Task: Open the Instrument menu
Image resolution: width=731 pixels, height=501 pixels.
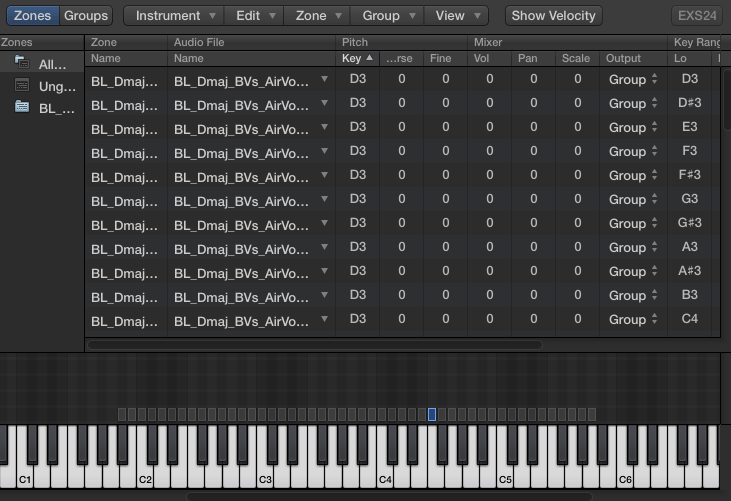Action: pyautogui.click(x=174, y=15)
